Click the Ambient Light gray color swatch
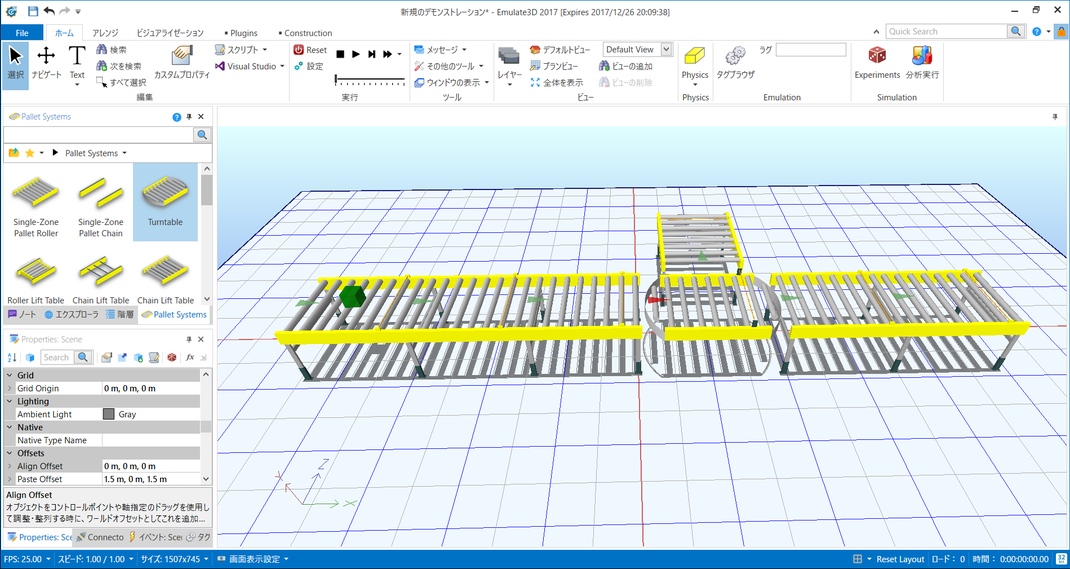Screen dimensions: 1070x569 [109, 414]
